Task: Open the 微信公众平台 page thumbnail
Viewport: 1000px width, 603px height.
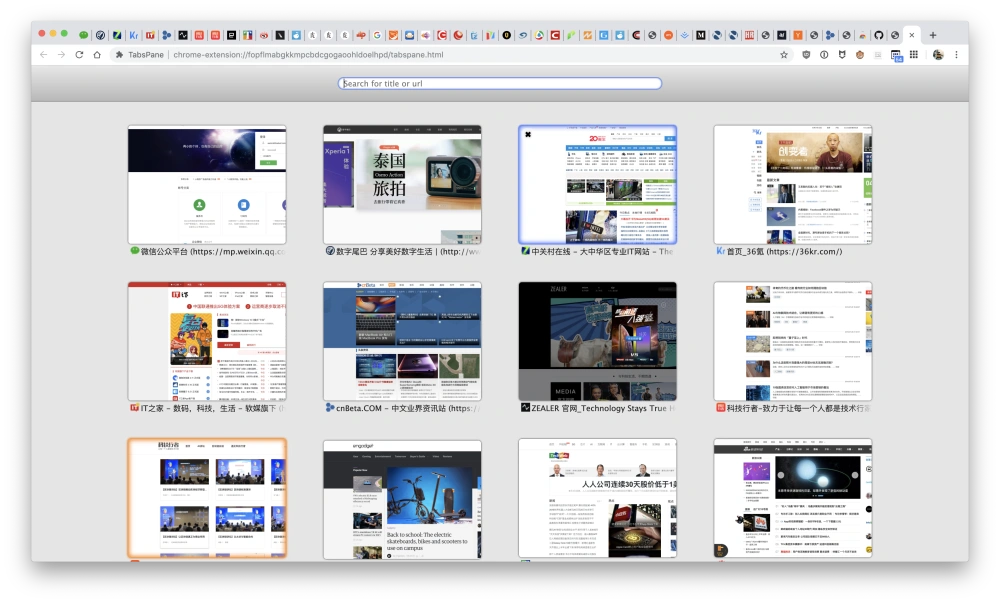Action: point(207,184)
